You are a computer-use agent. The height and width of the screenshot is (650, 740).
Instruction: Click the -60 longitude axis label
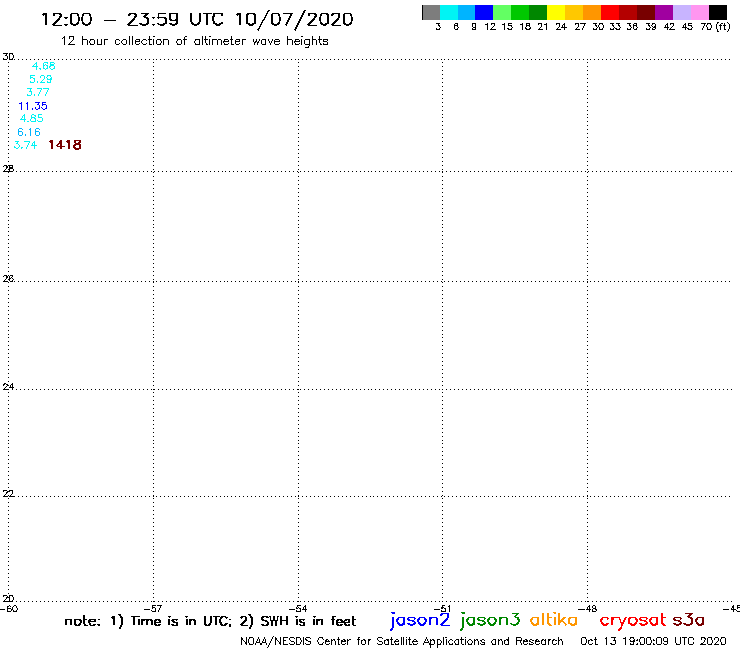point(9,609)
